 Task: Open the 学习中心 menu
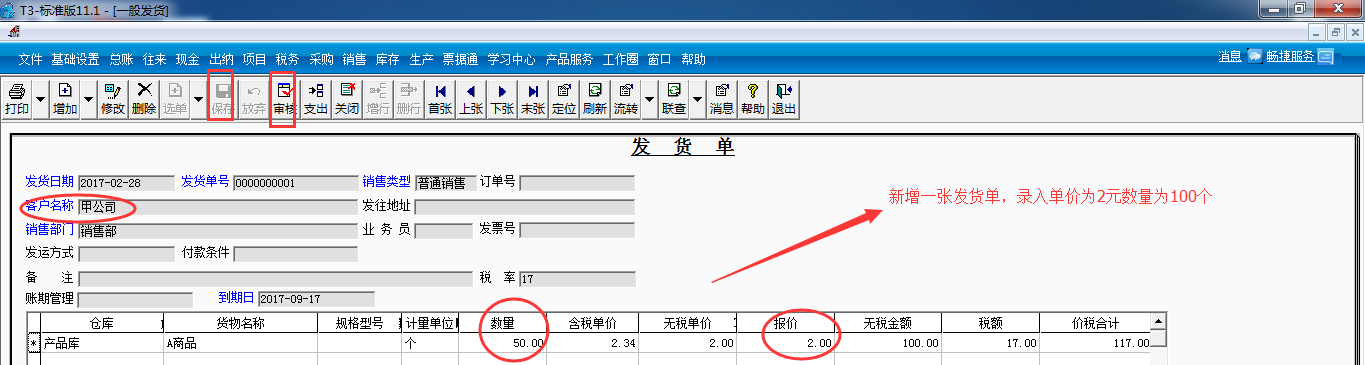511,59
